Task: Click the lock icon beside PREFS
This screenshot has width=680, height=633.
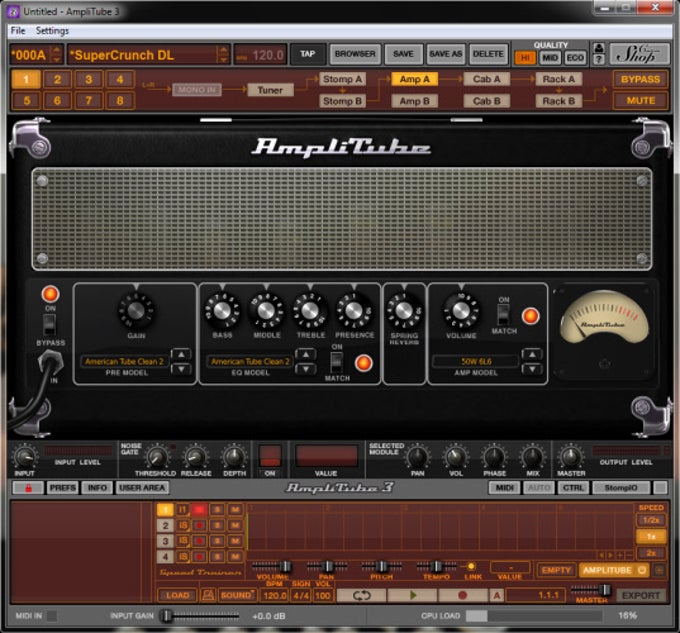Action: (28, 488)
